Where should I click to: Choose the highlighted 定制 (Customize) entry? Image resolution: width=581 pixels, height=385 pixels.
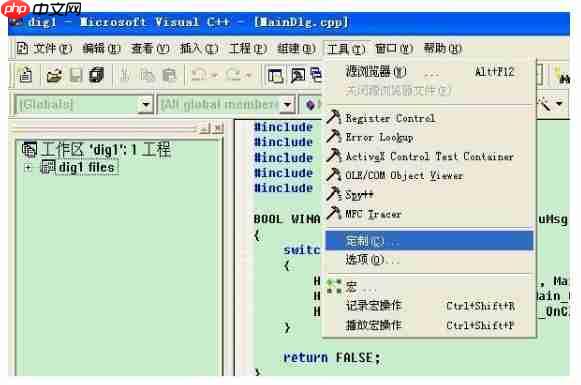[x=429, y=240]
